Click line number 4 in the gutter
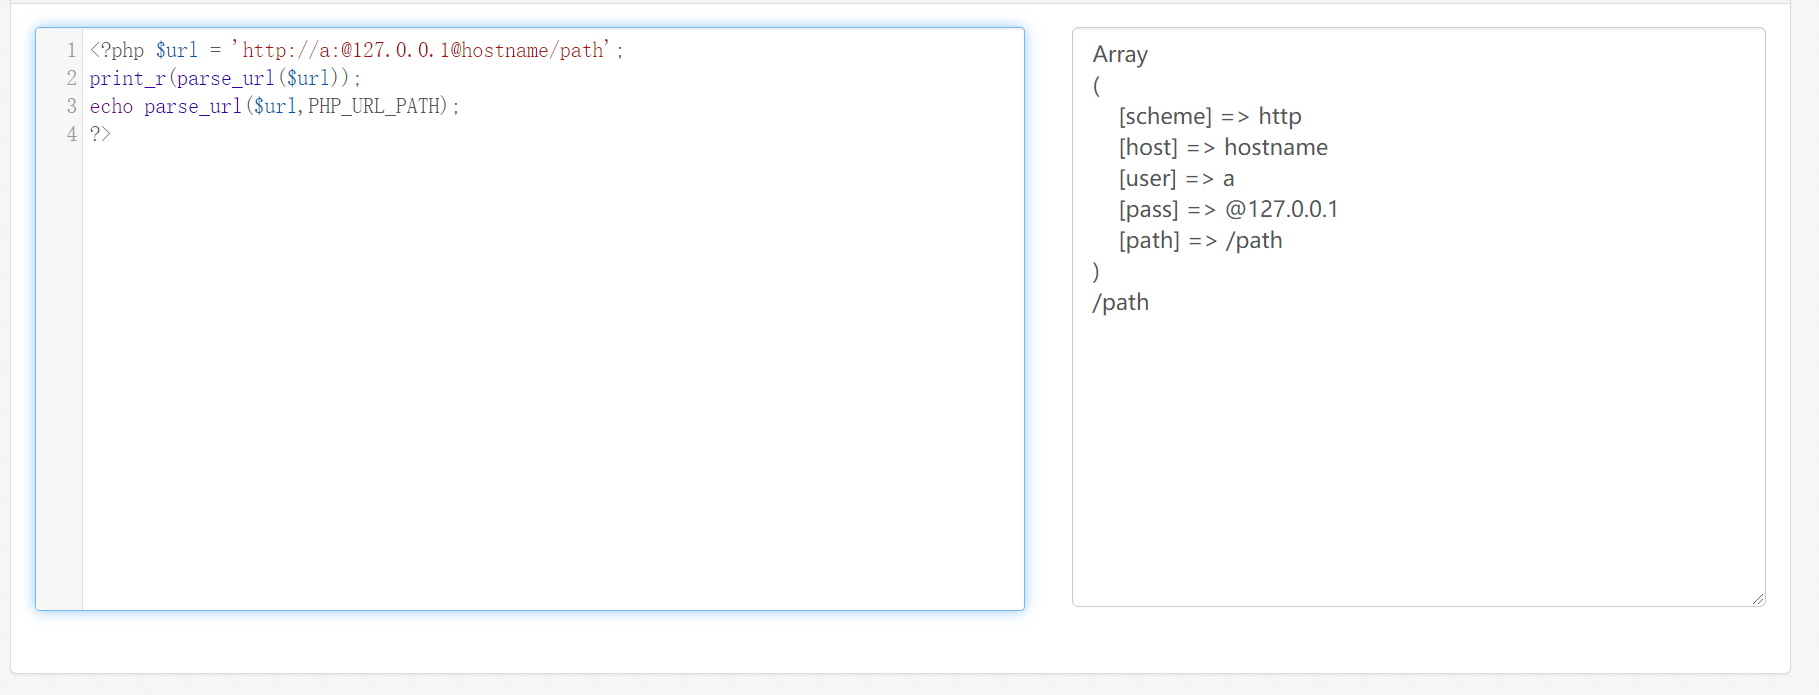Image resolution: width=1819 pixels, height=695 pixels. tap(71, 134)
